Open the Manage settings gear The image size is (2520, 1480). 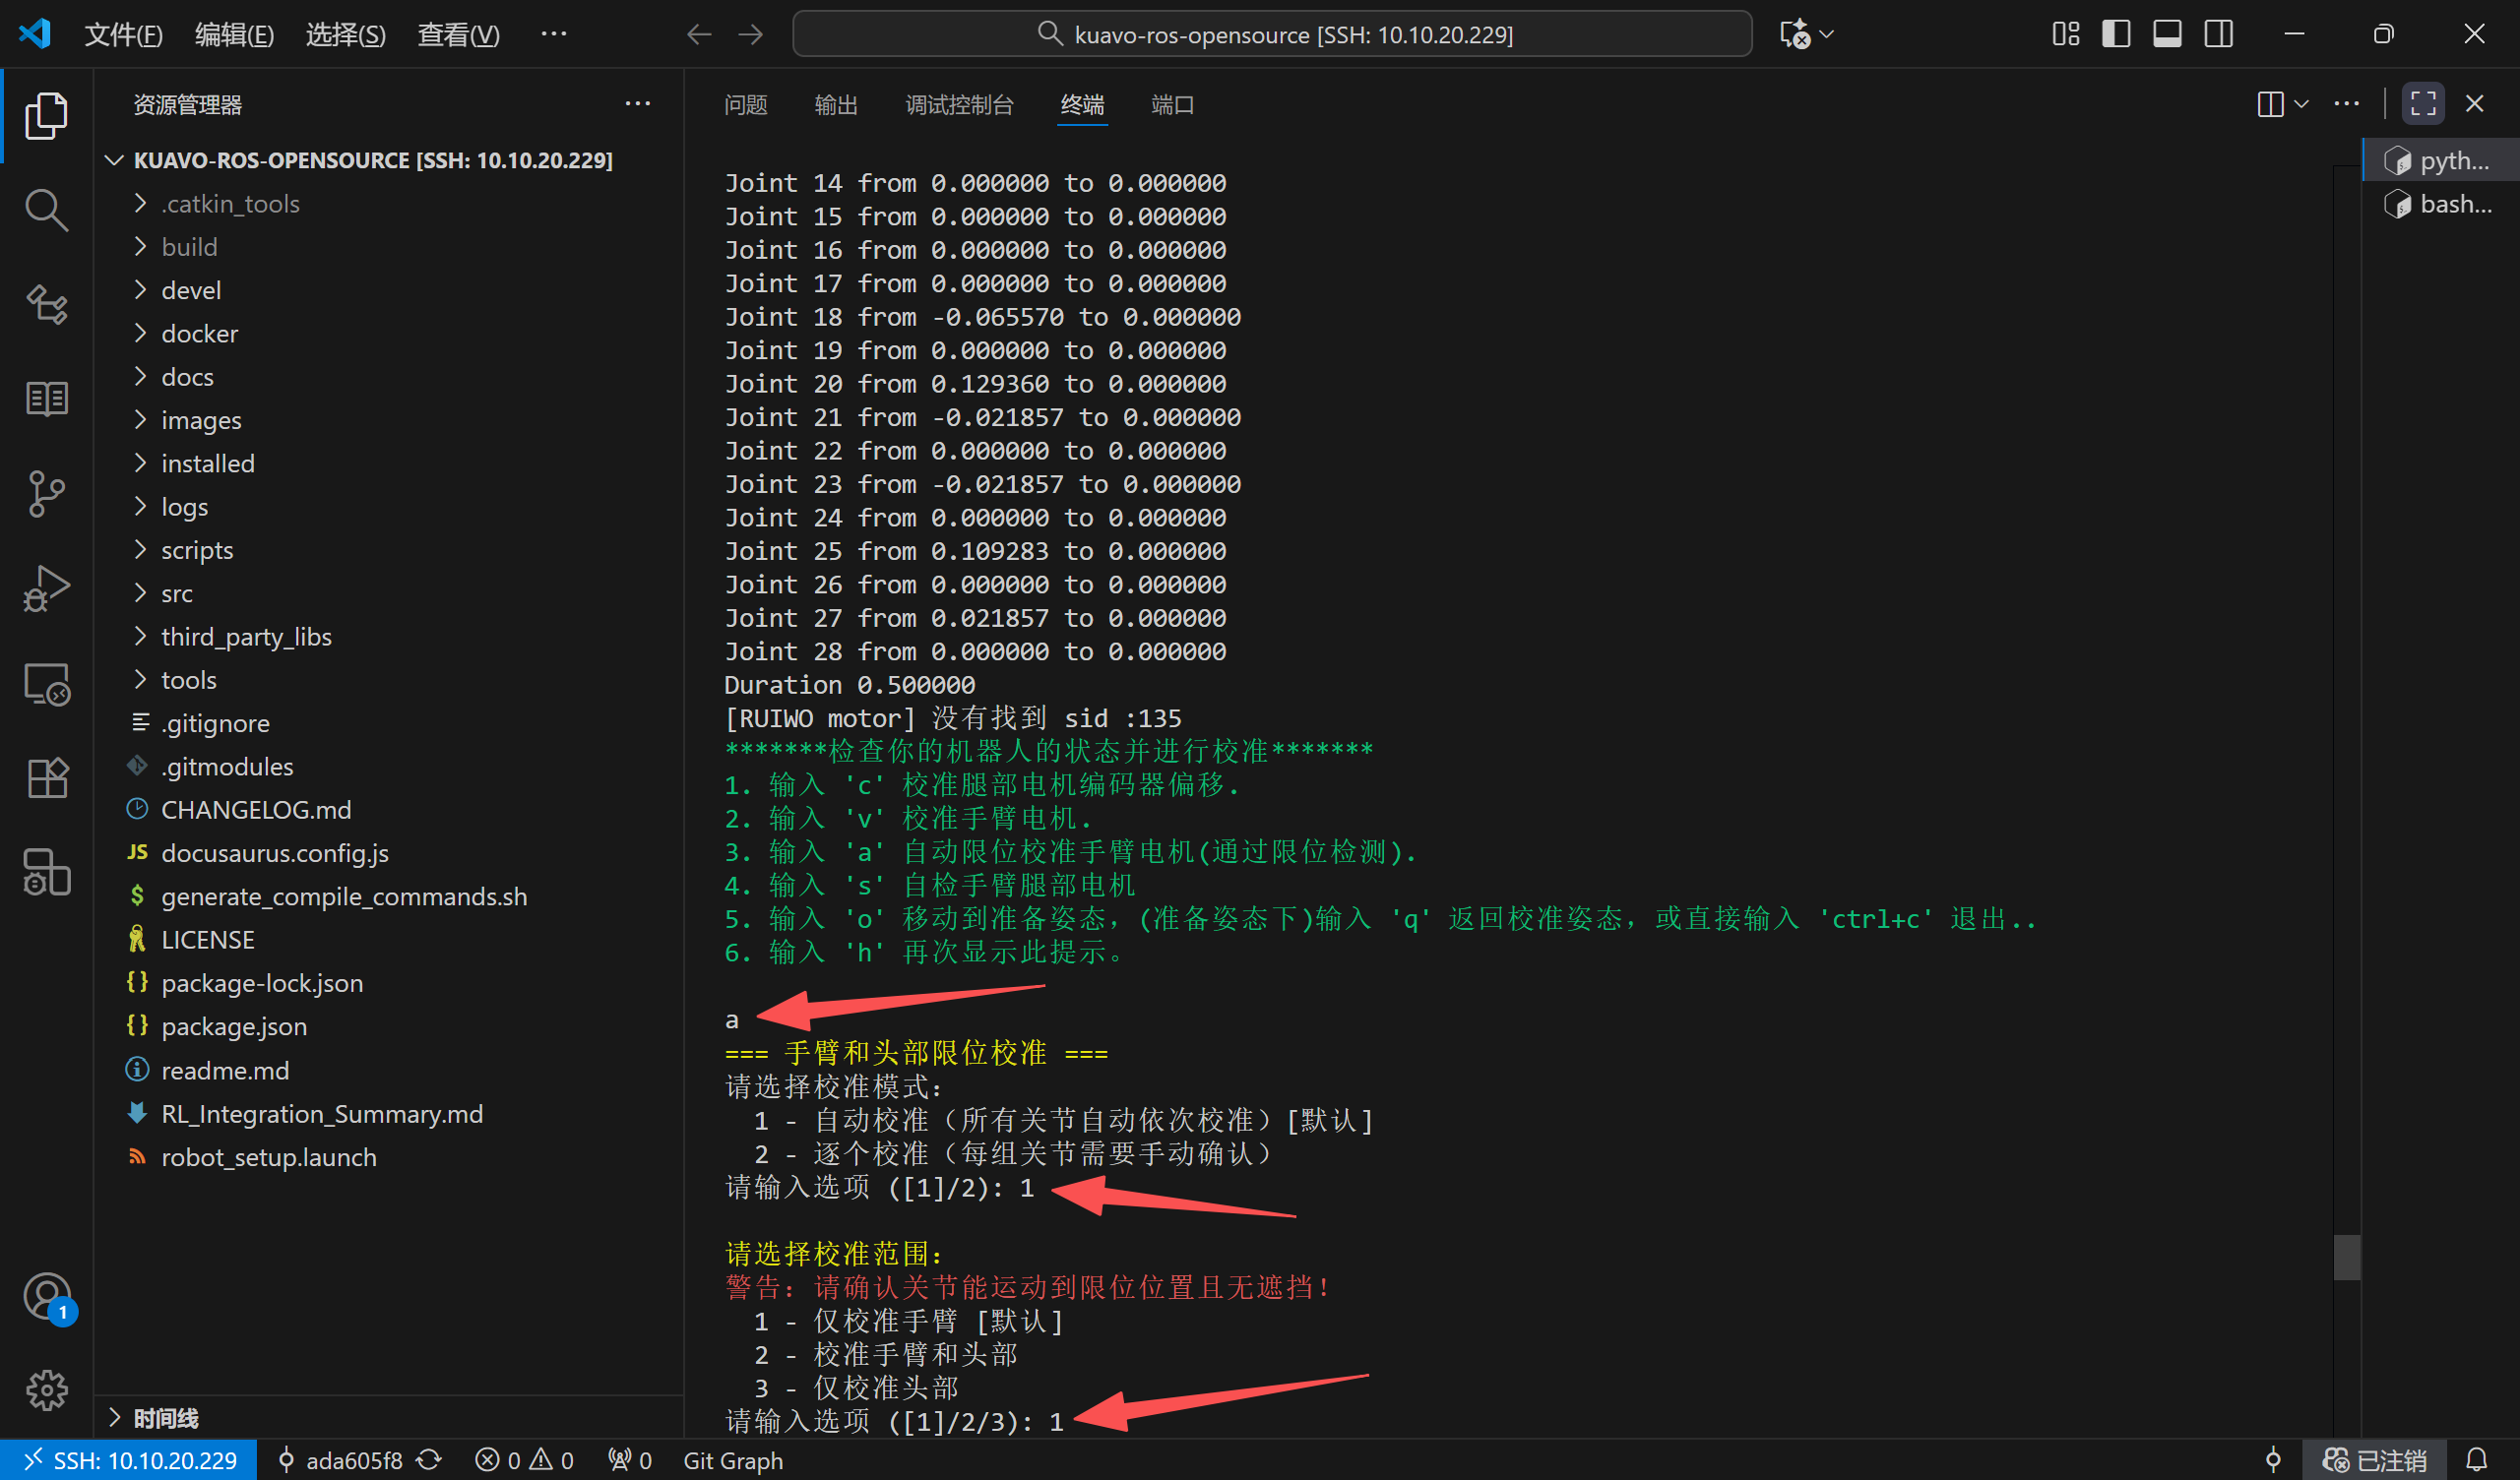(46, 1389)
